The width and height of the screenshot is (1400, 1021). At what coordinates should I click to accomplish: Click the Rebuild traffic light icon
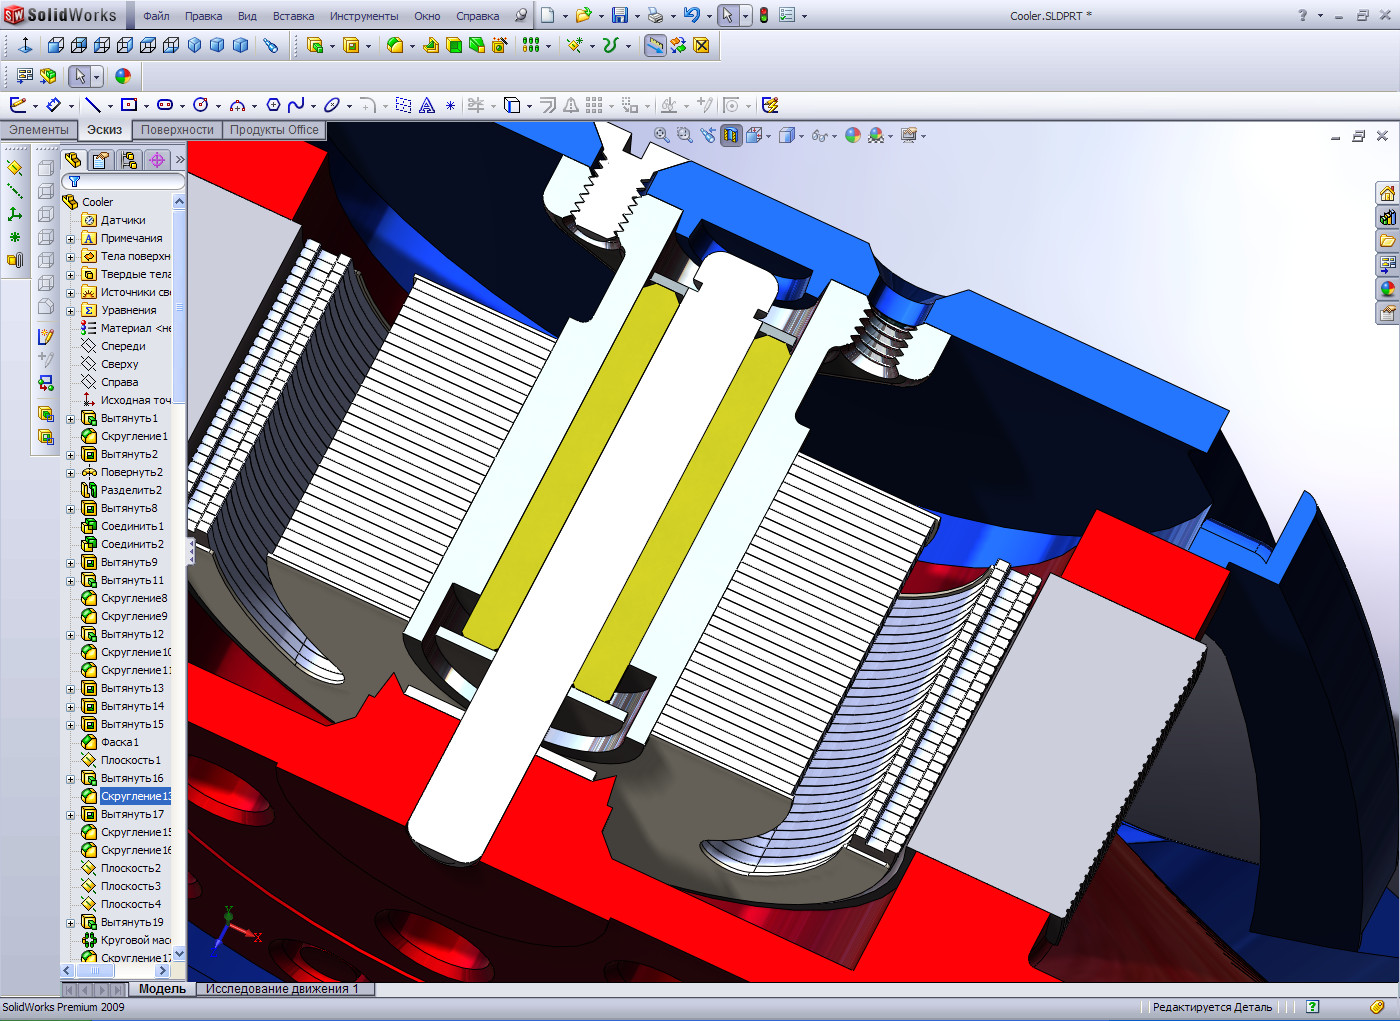pyautogui.click(x=764, y=15)
